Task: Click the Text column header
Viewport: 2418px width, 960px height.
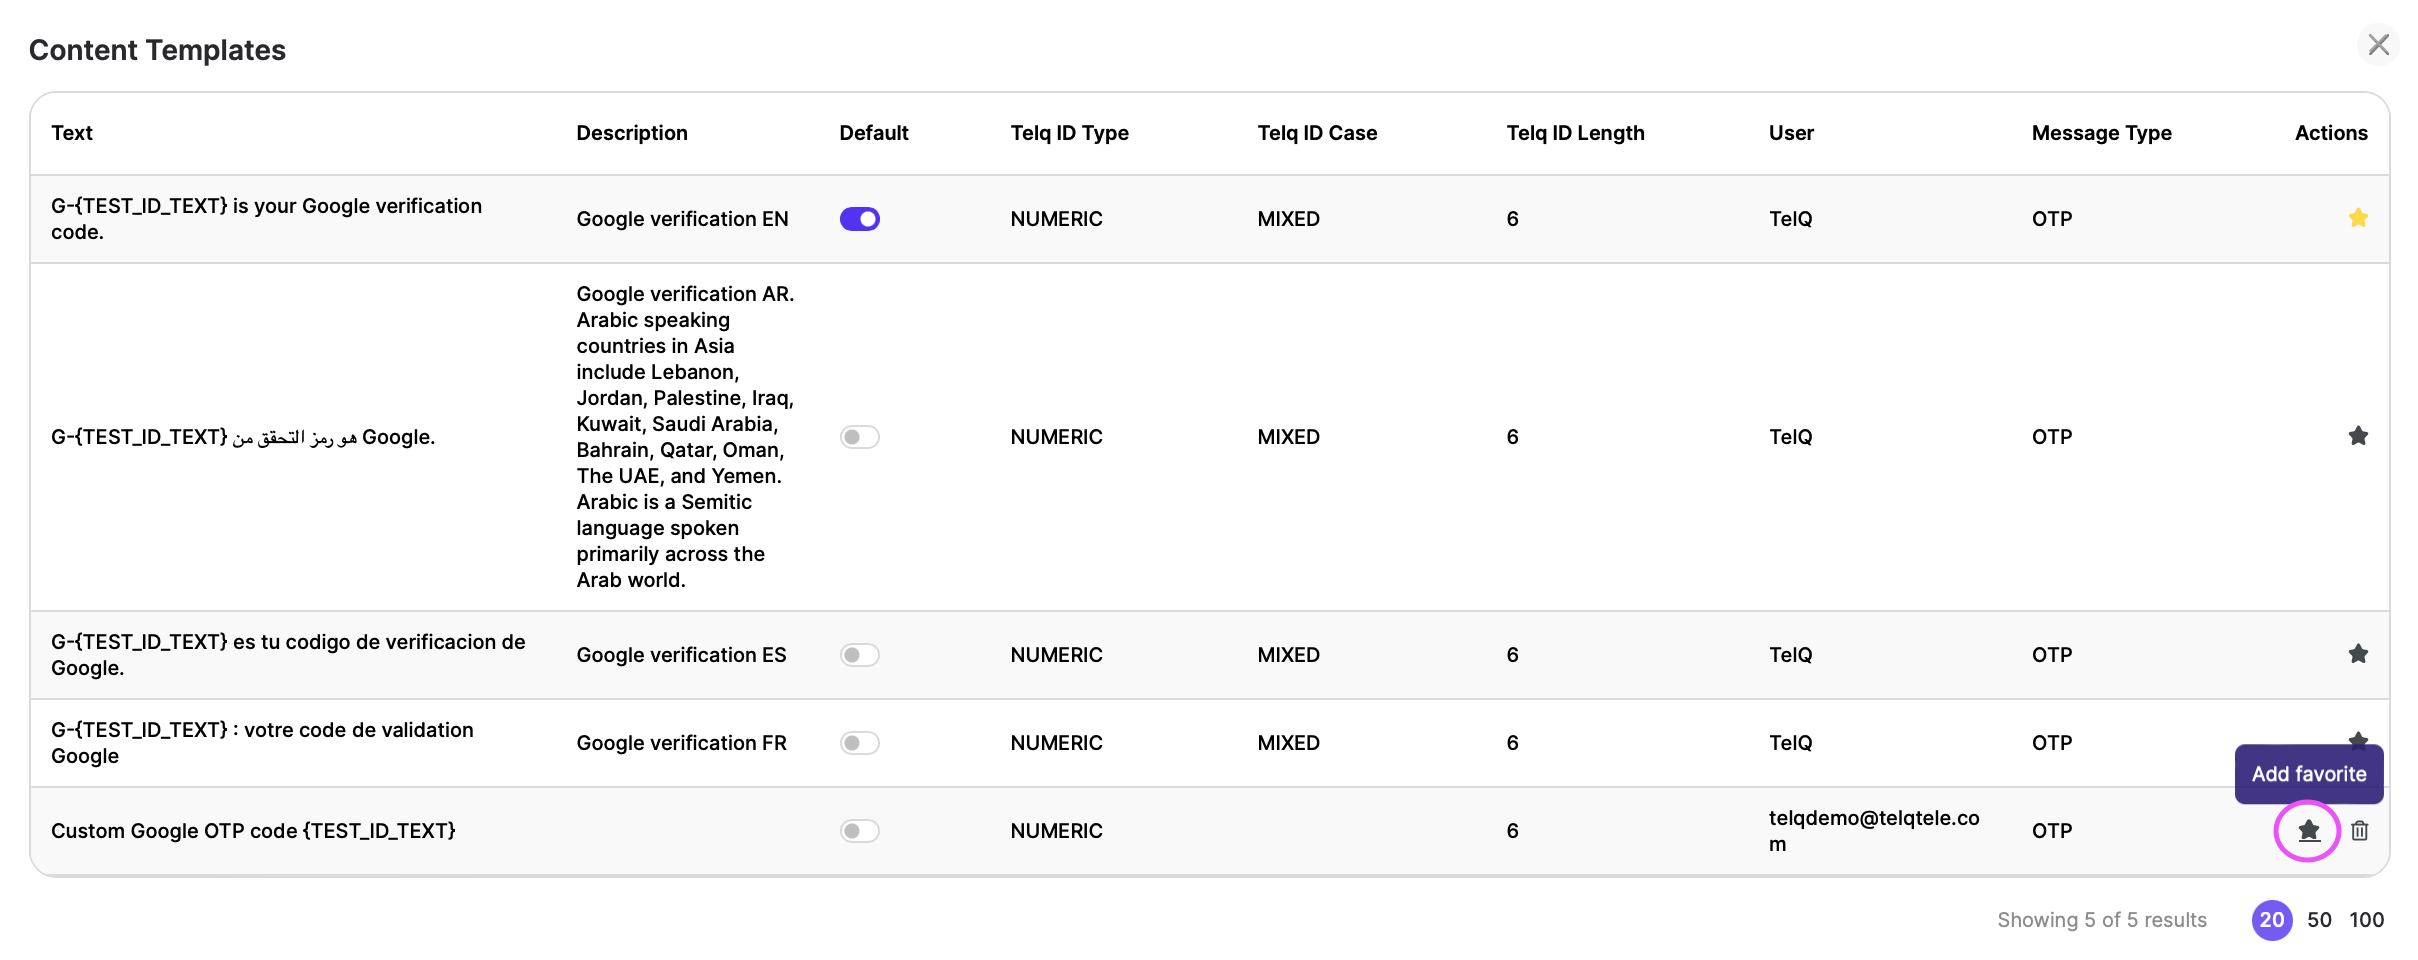Action: [72, 133]
